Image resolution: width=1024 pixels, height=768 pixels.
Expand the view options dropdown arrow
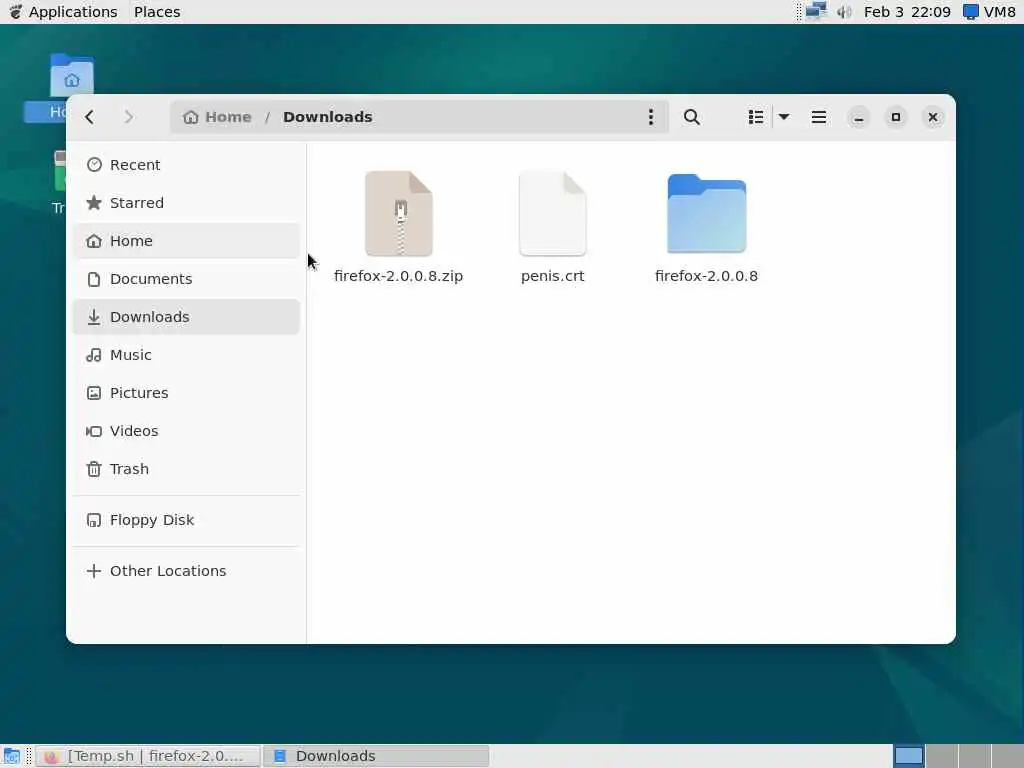click(x=784, y=117)
